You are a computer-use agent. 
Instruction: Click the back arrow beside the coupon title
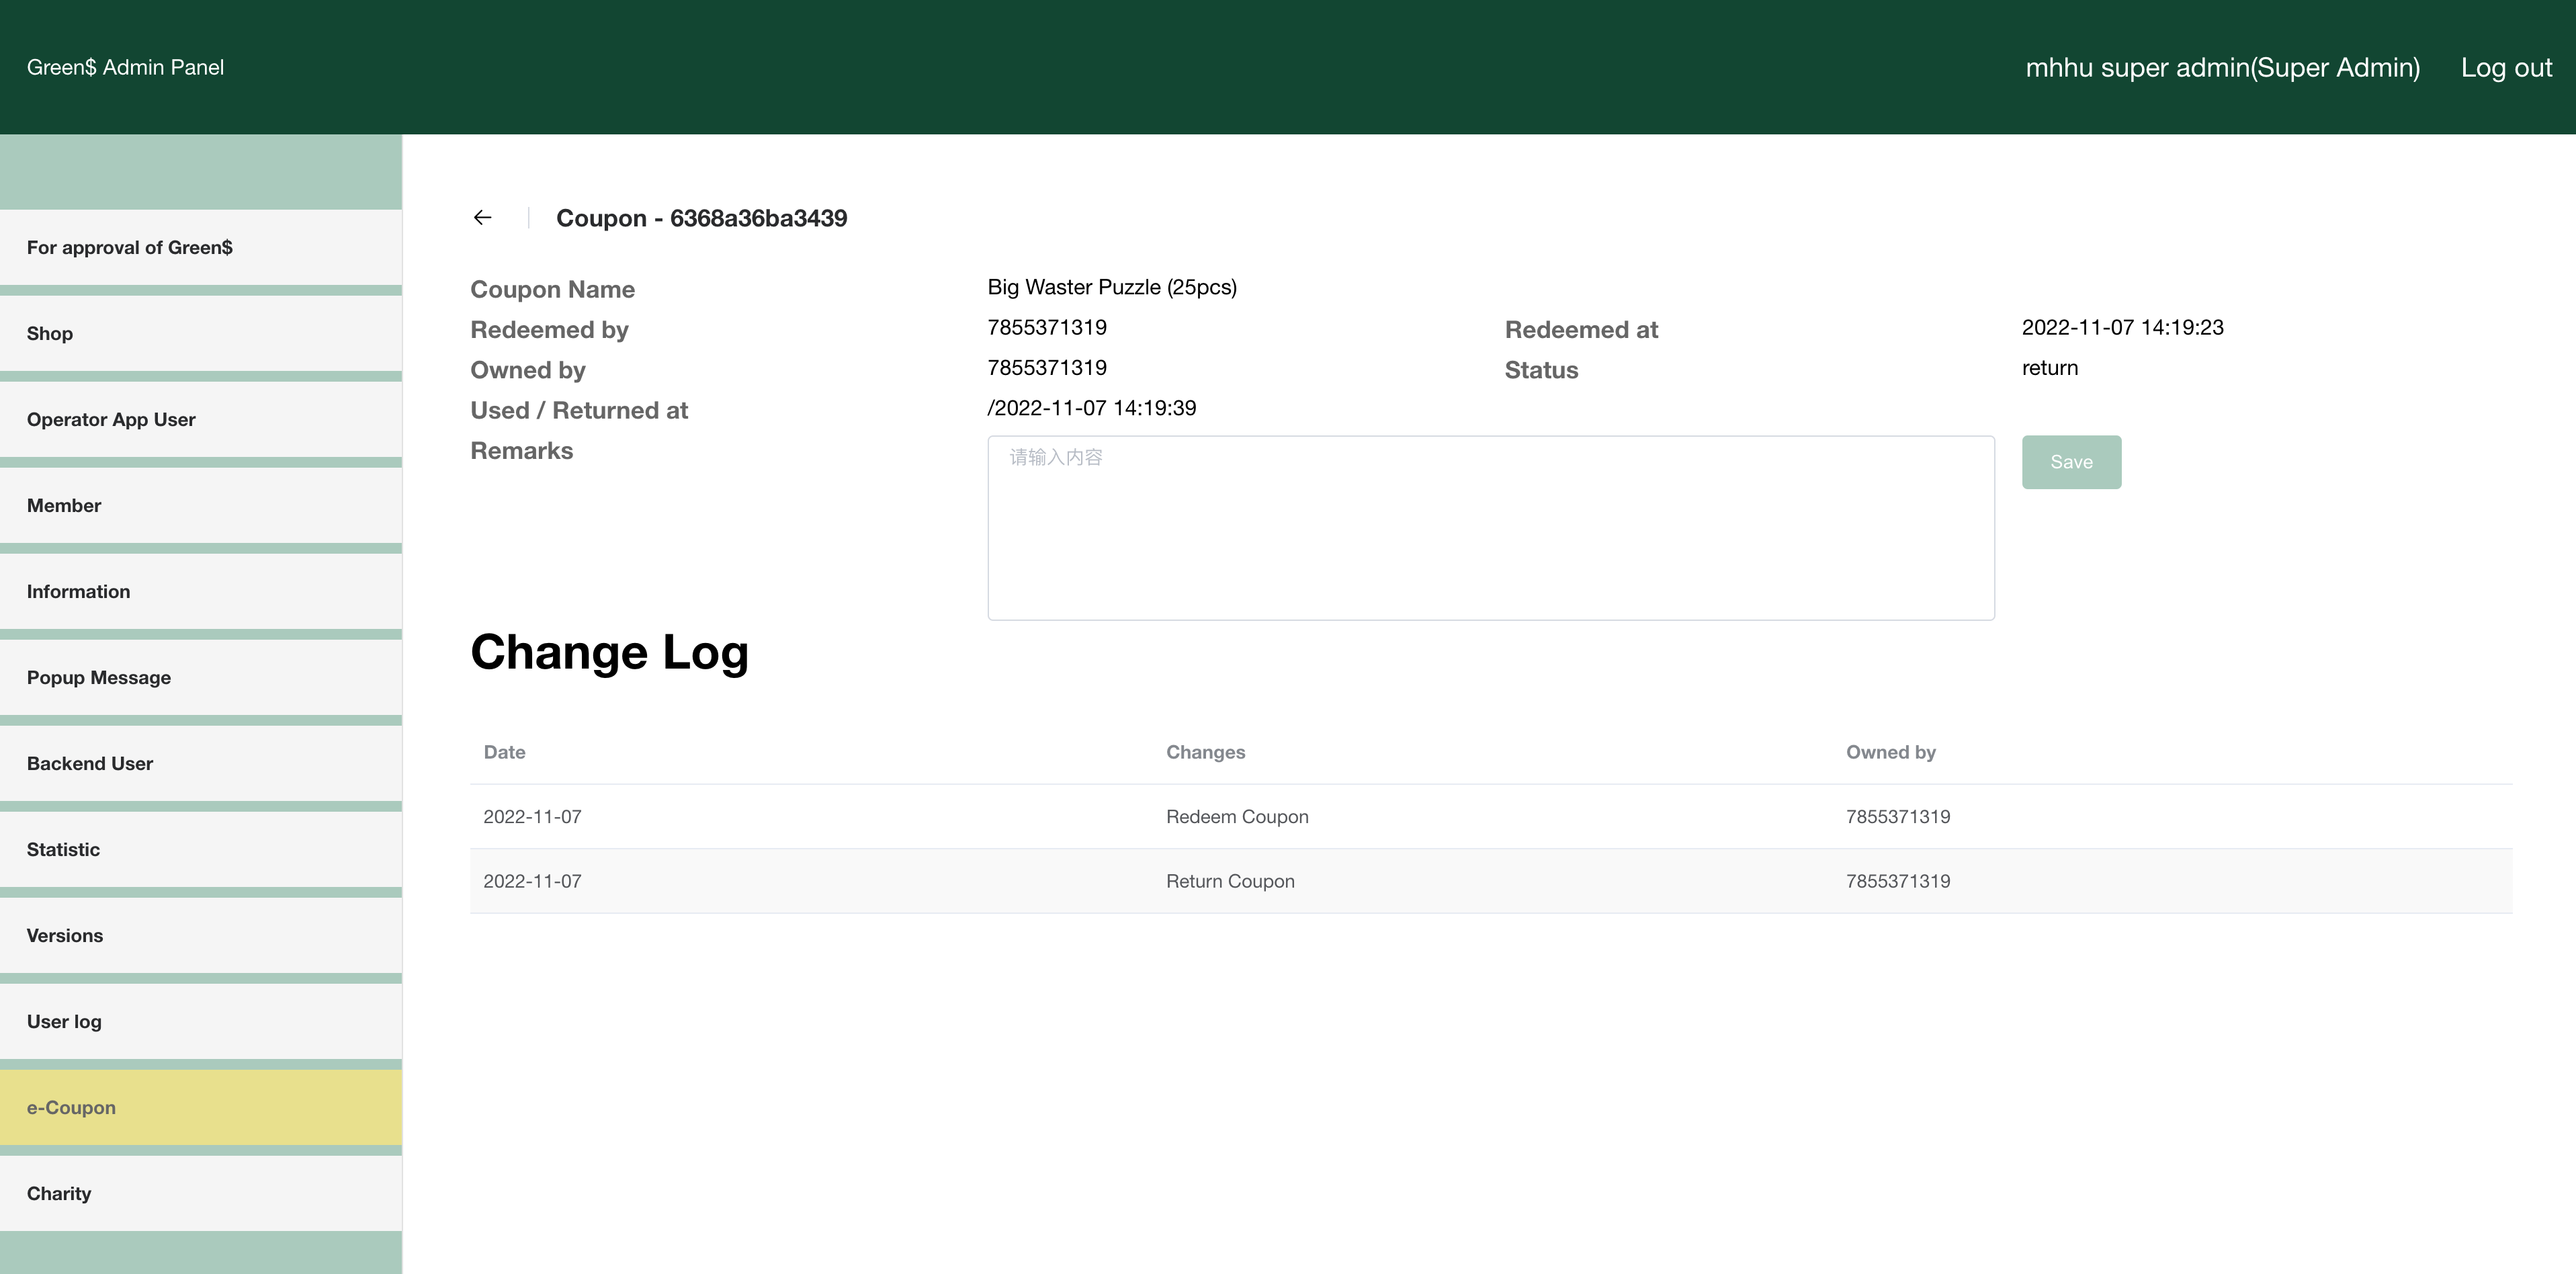click(x=483, y=218)
